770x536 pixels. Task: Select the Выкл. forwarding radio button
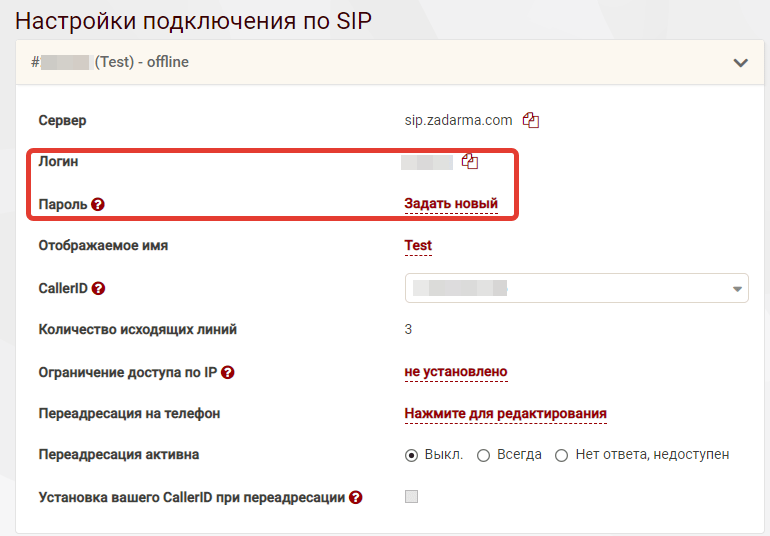pyautogui.click(x=412, y=455)
